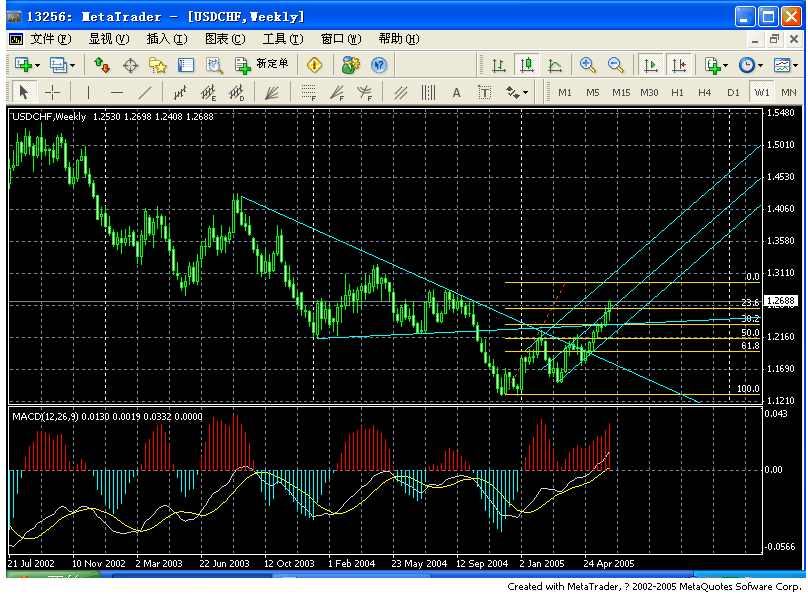This screenshot has height=594, width=808.
Task: Switch chart to line chart mode
Action: tap(555, 65)
